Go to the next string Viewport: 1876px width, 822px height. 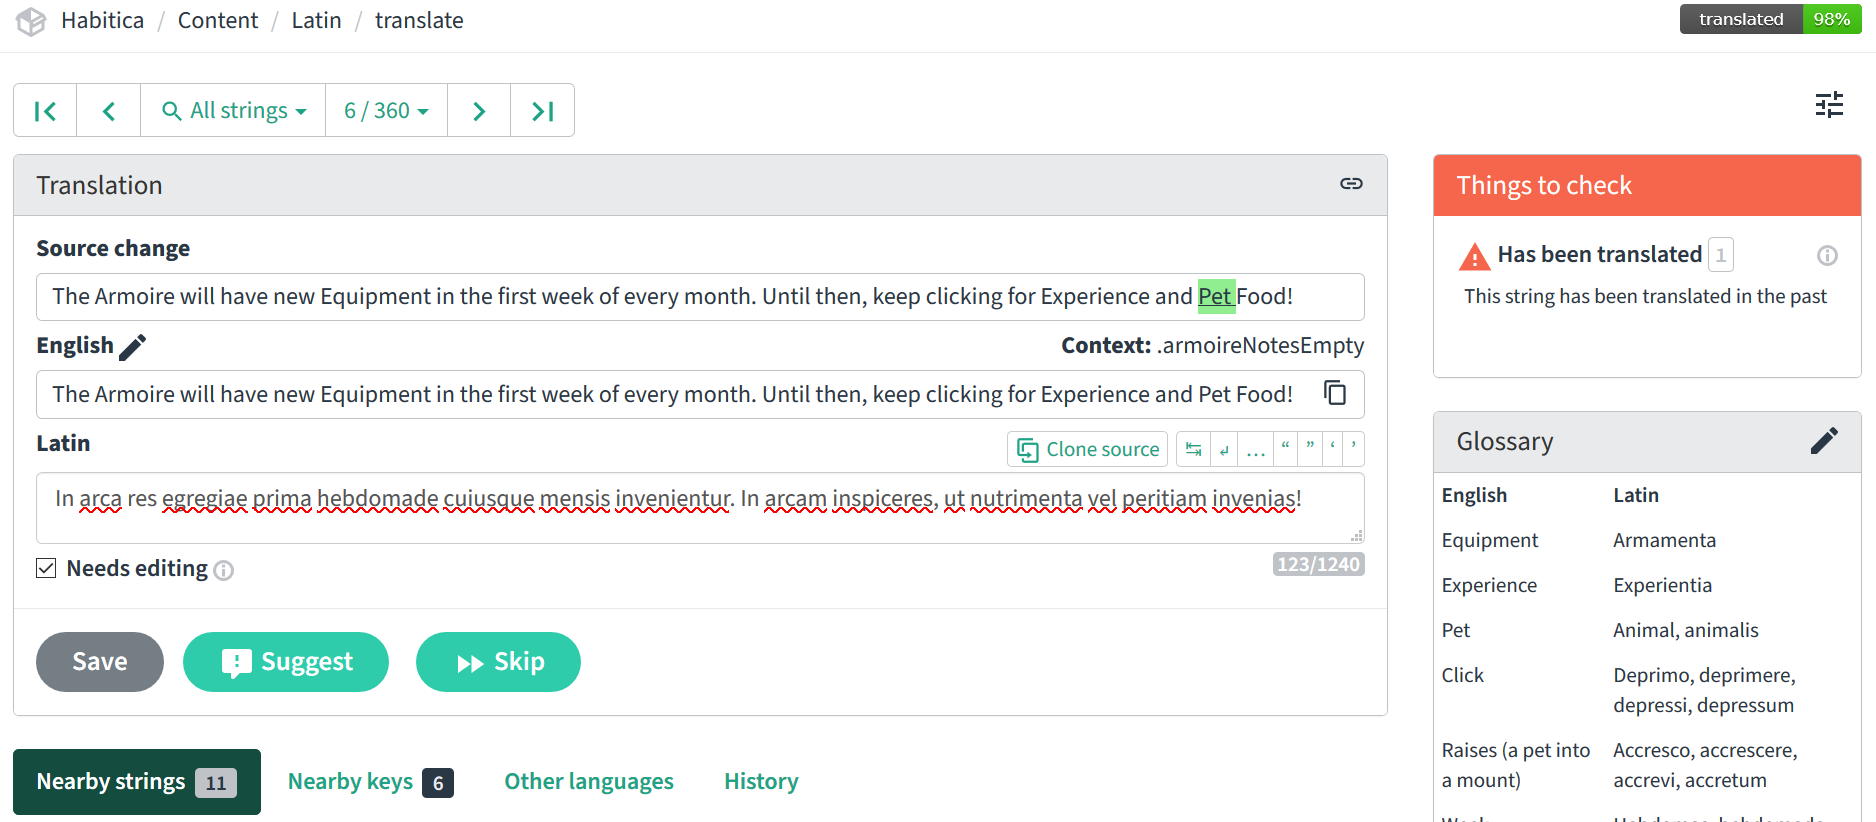(479, 111)
